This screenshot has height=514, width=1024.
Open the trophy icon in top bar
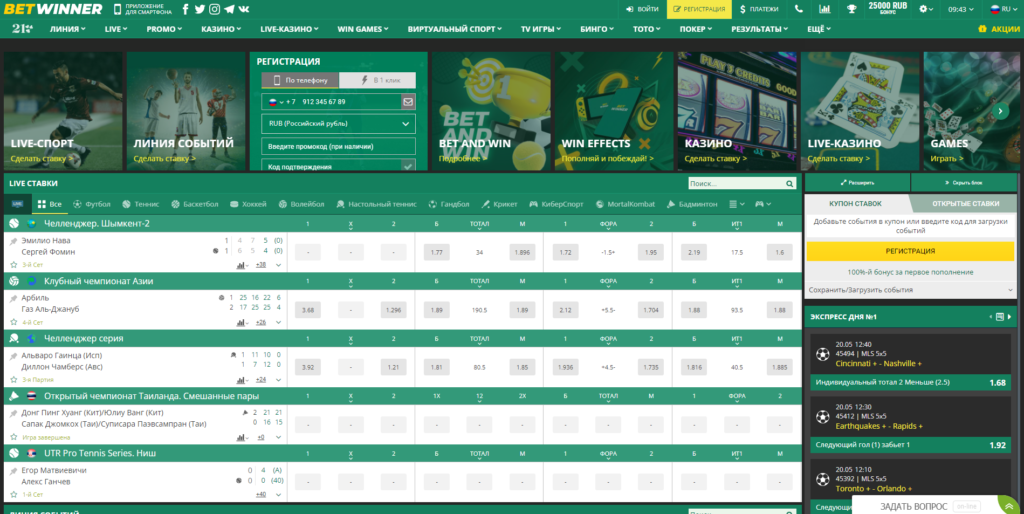click(851, 9)
